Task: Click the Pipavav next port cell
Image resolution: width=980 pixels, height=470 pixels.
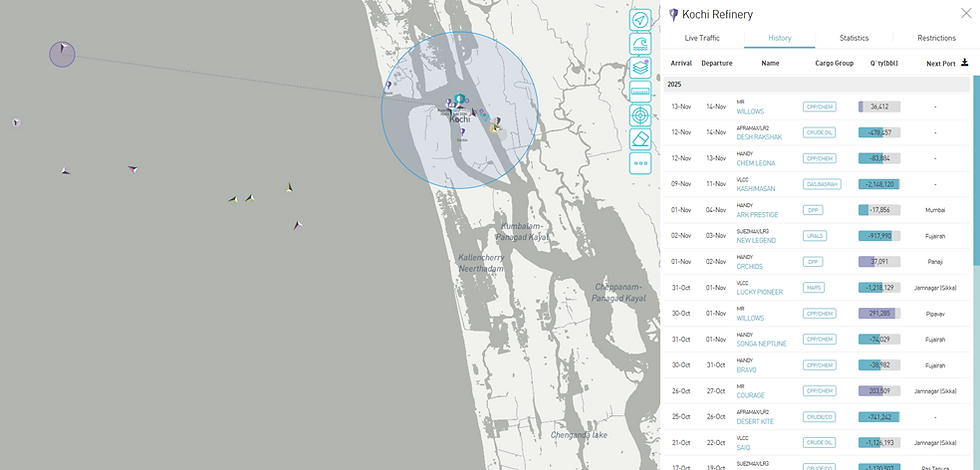Action: coord(935,313)
